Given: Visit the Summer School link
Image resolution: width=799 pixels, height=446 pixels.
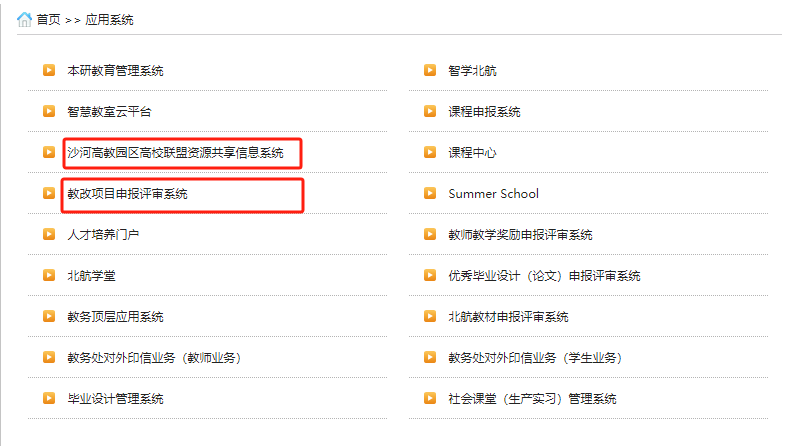Looking at the screenshot, I should 493,194.
